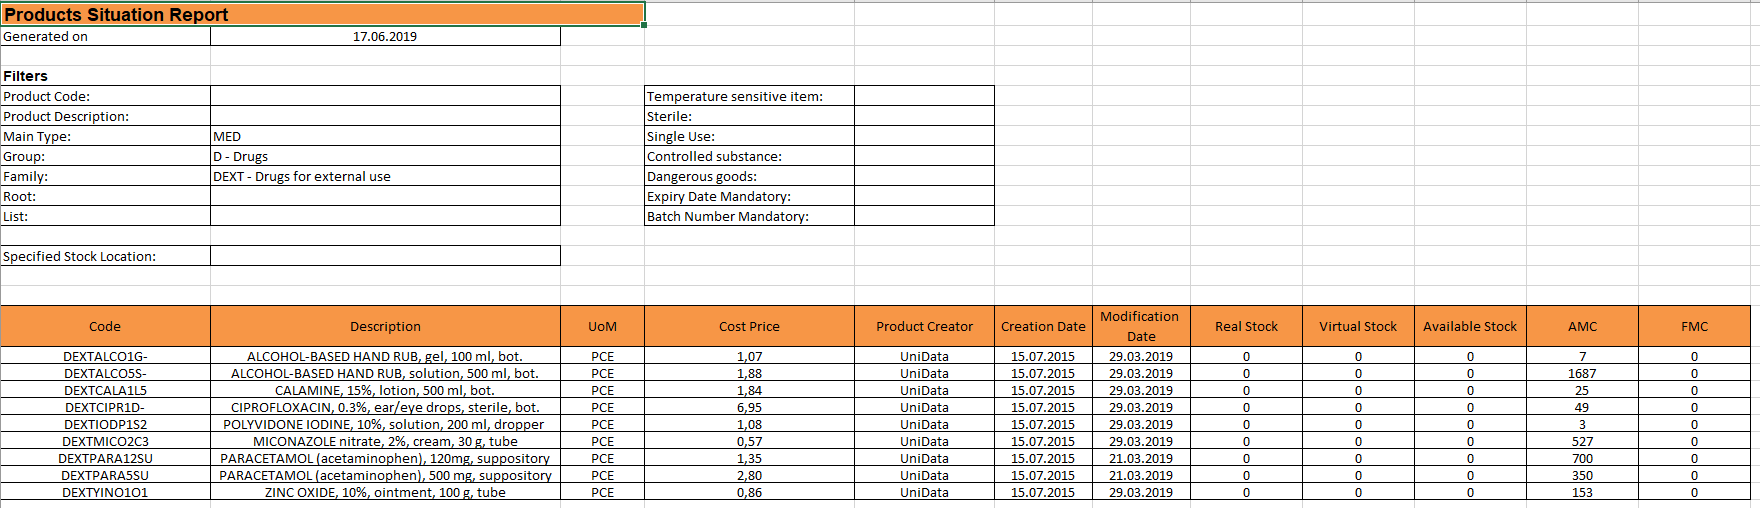The height and width of the screenshot is (508, 1760).
Task: Click the cost price 6,95 cell
Action: pos(749,407)
